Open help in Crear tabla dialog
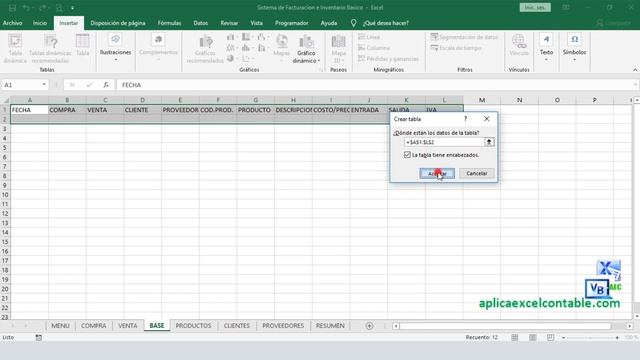 coord(465,119)
